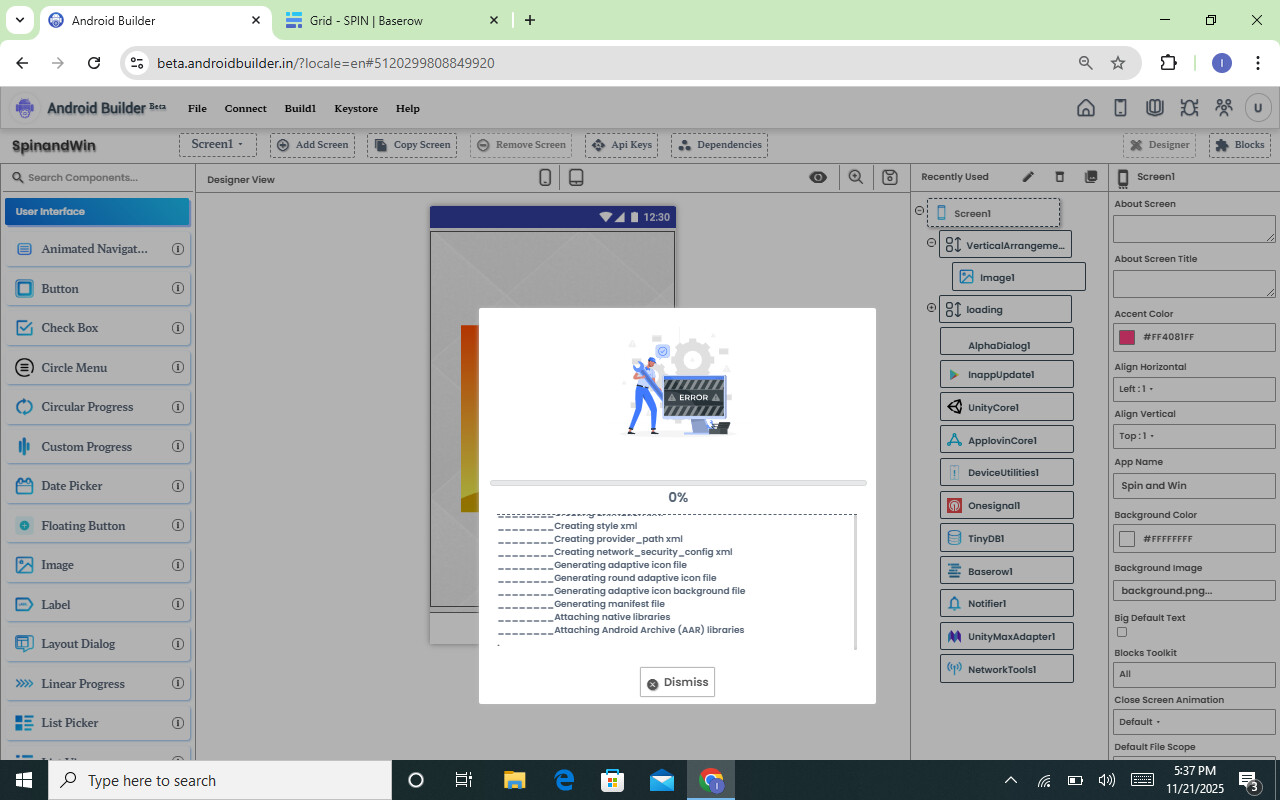Click the trash delete icon in component tree
This screenshot has height=800, width=1280.
pyautogui.click(x=1060, y=177)
